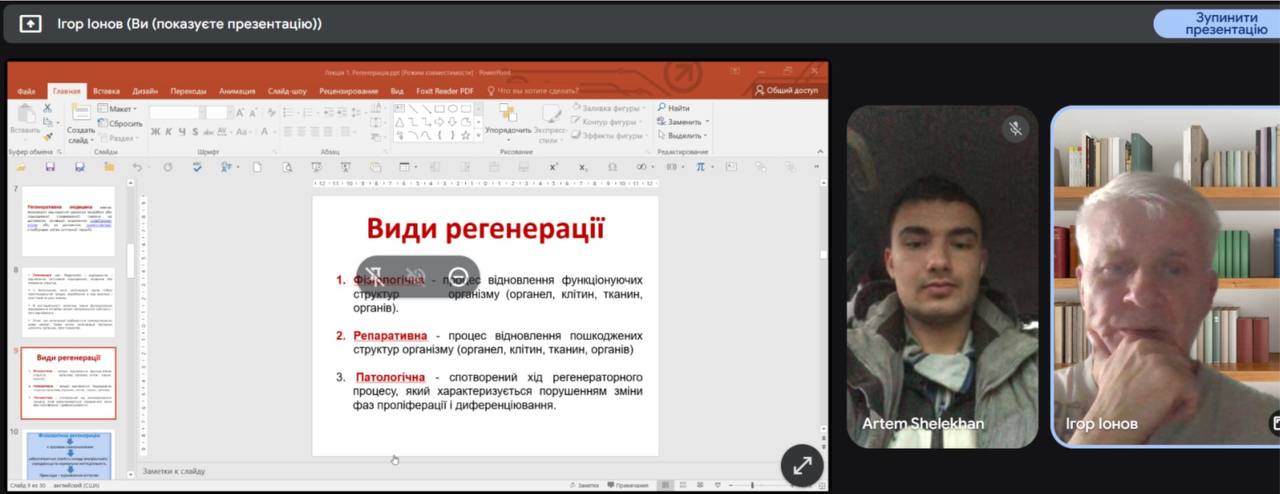Screen dimensions: 1280x494
Task: Open the Анимация ribbon tab
Action: [x=237, y=91]
